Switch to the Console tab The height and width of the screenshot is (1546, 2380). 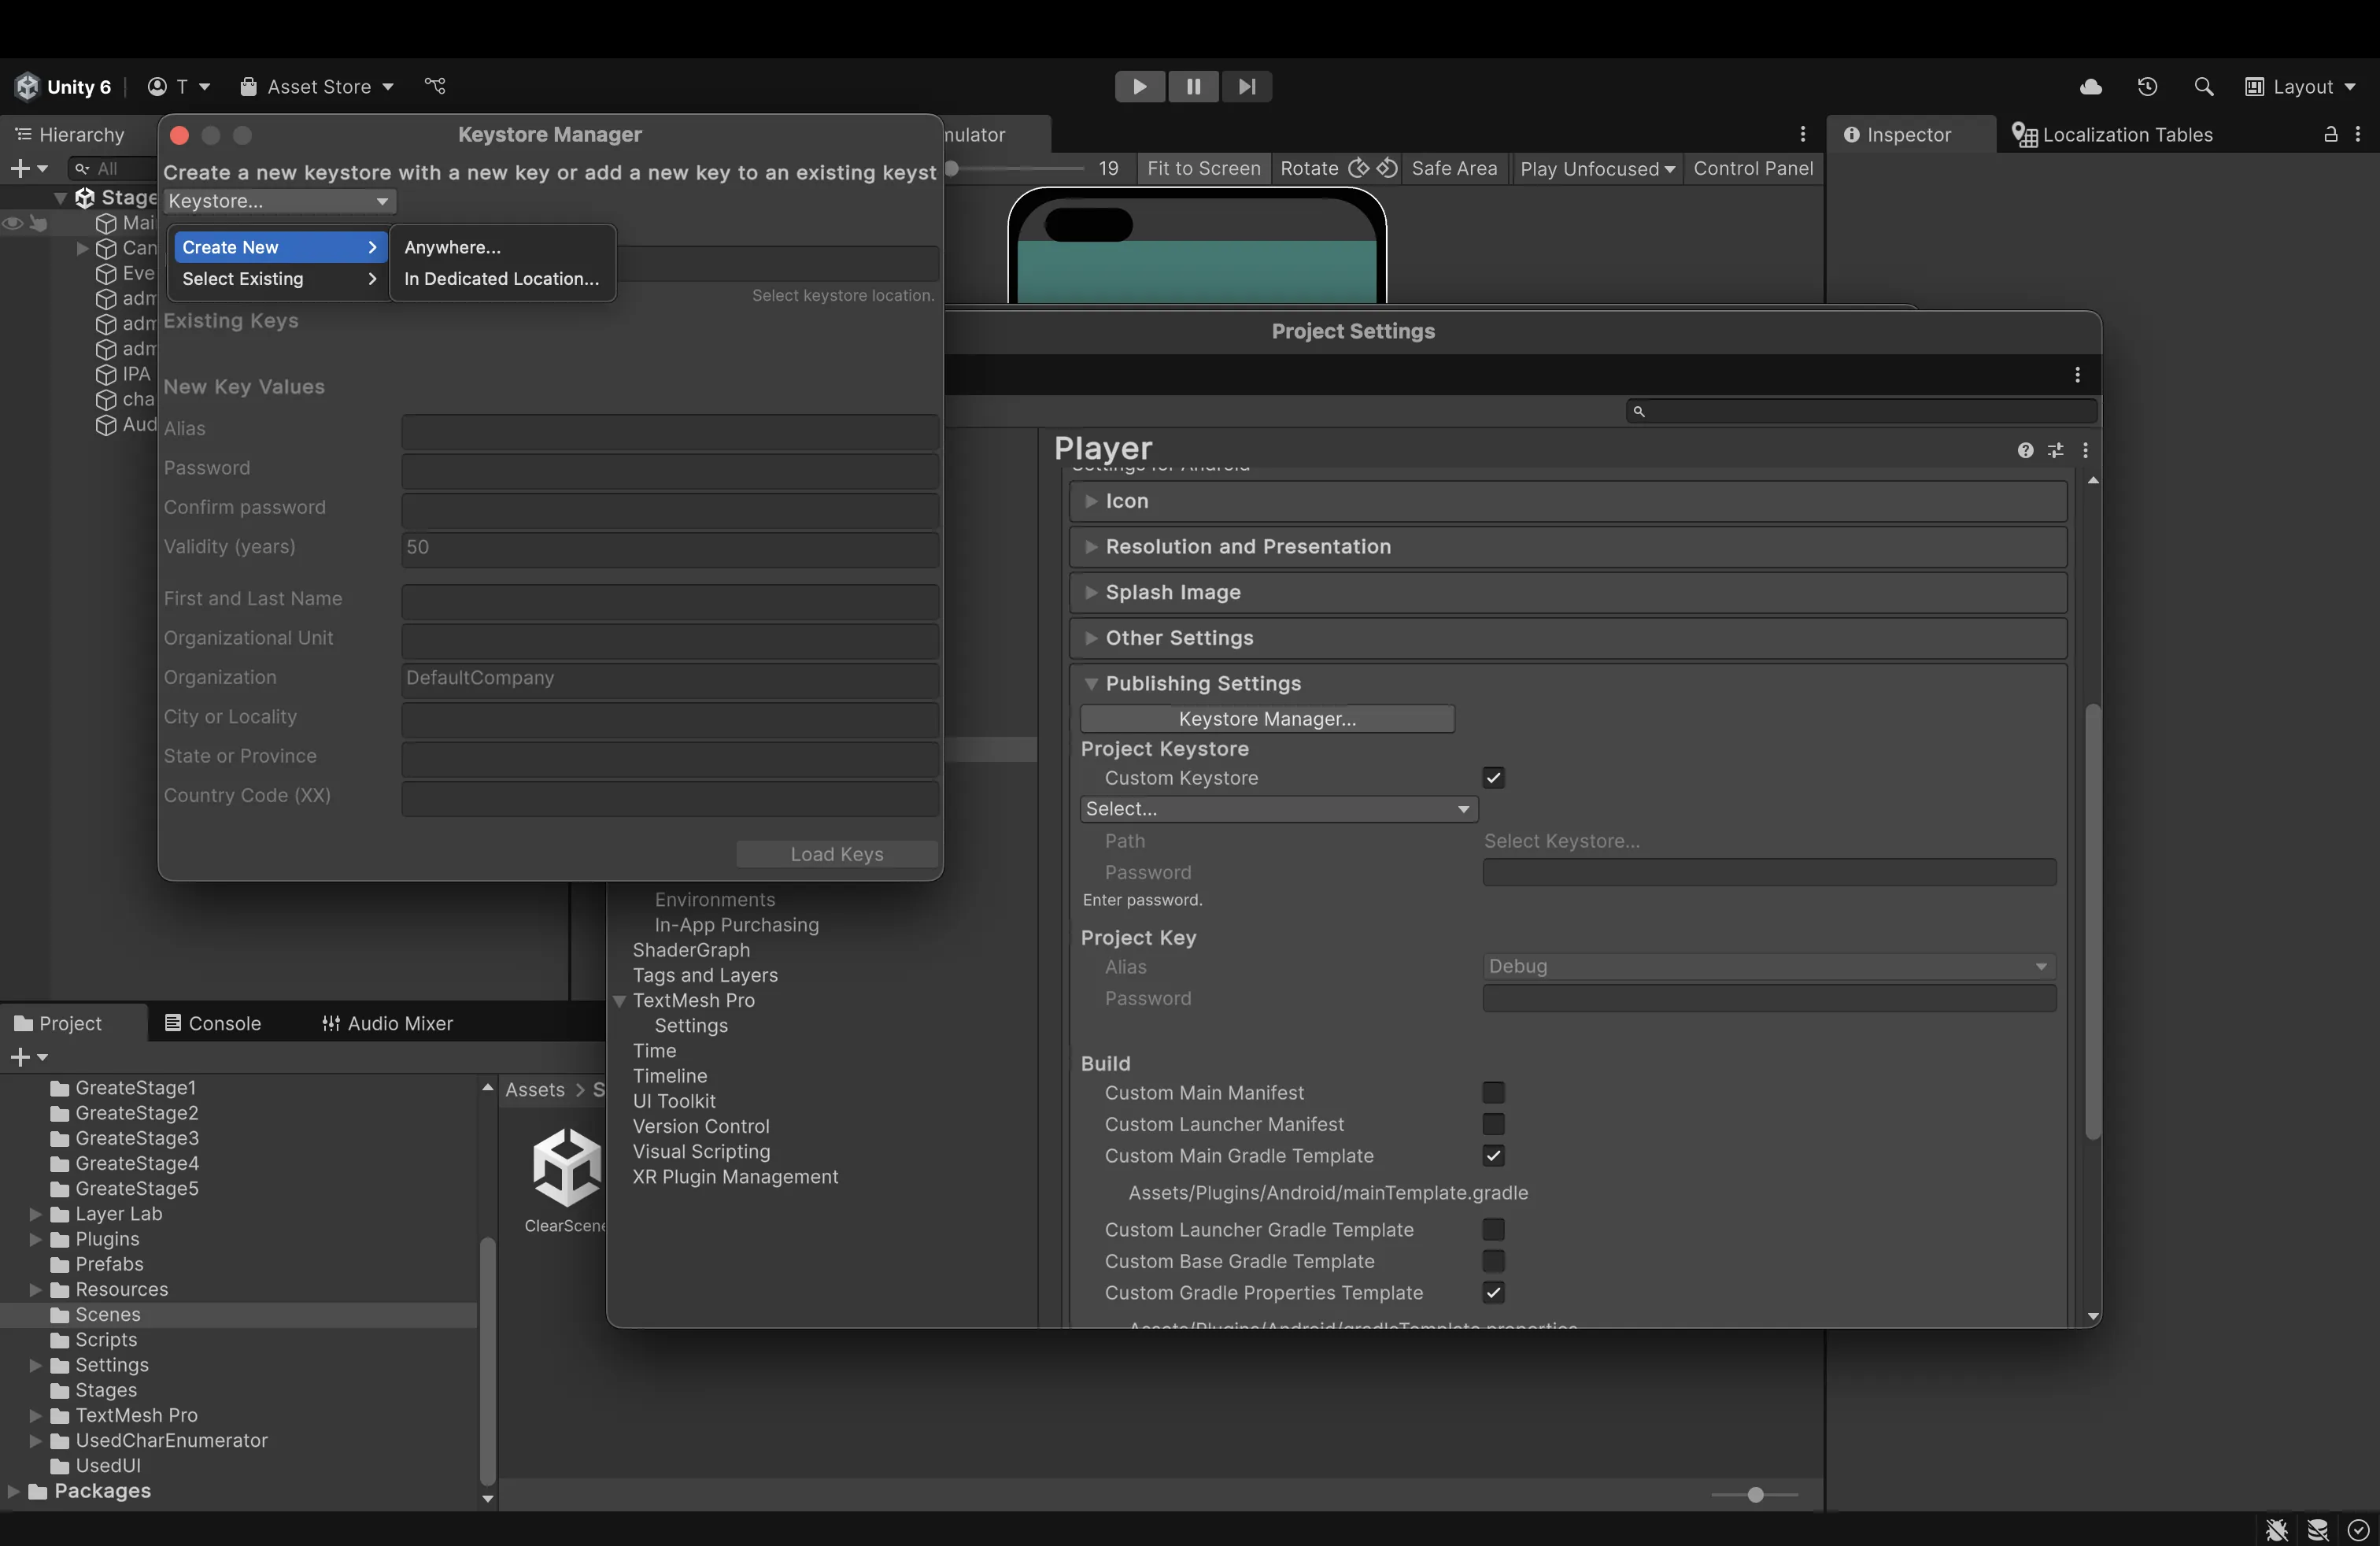[x=213, y=1023]
